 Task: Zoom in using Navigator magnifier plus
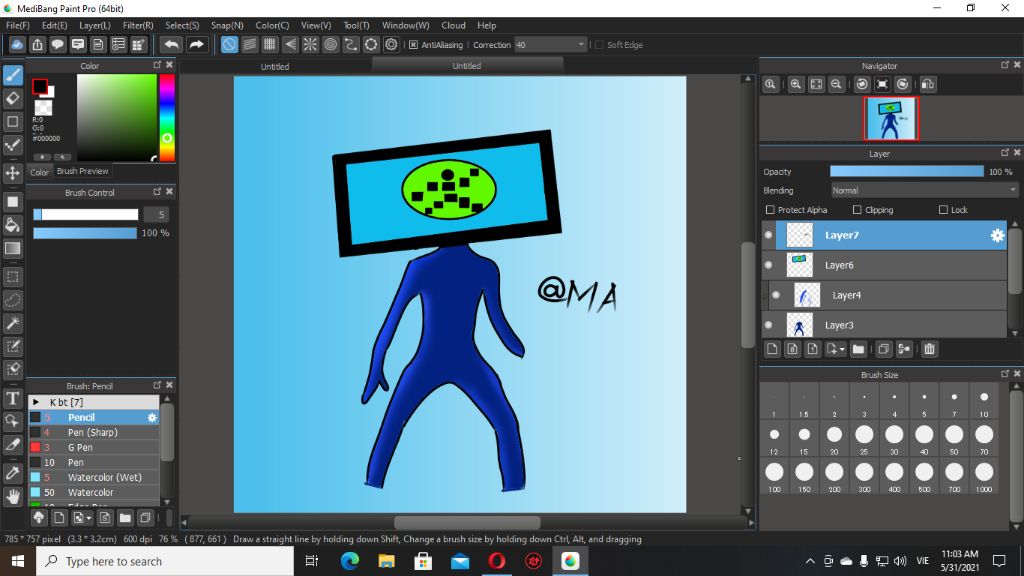(795, 84)
